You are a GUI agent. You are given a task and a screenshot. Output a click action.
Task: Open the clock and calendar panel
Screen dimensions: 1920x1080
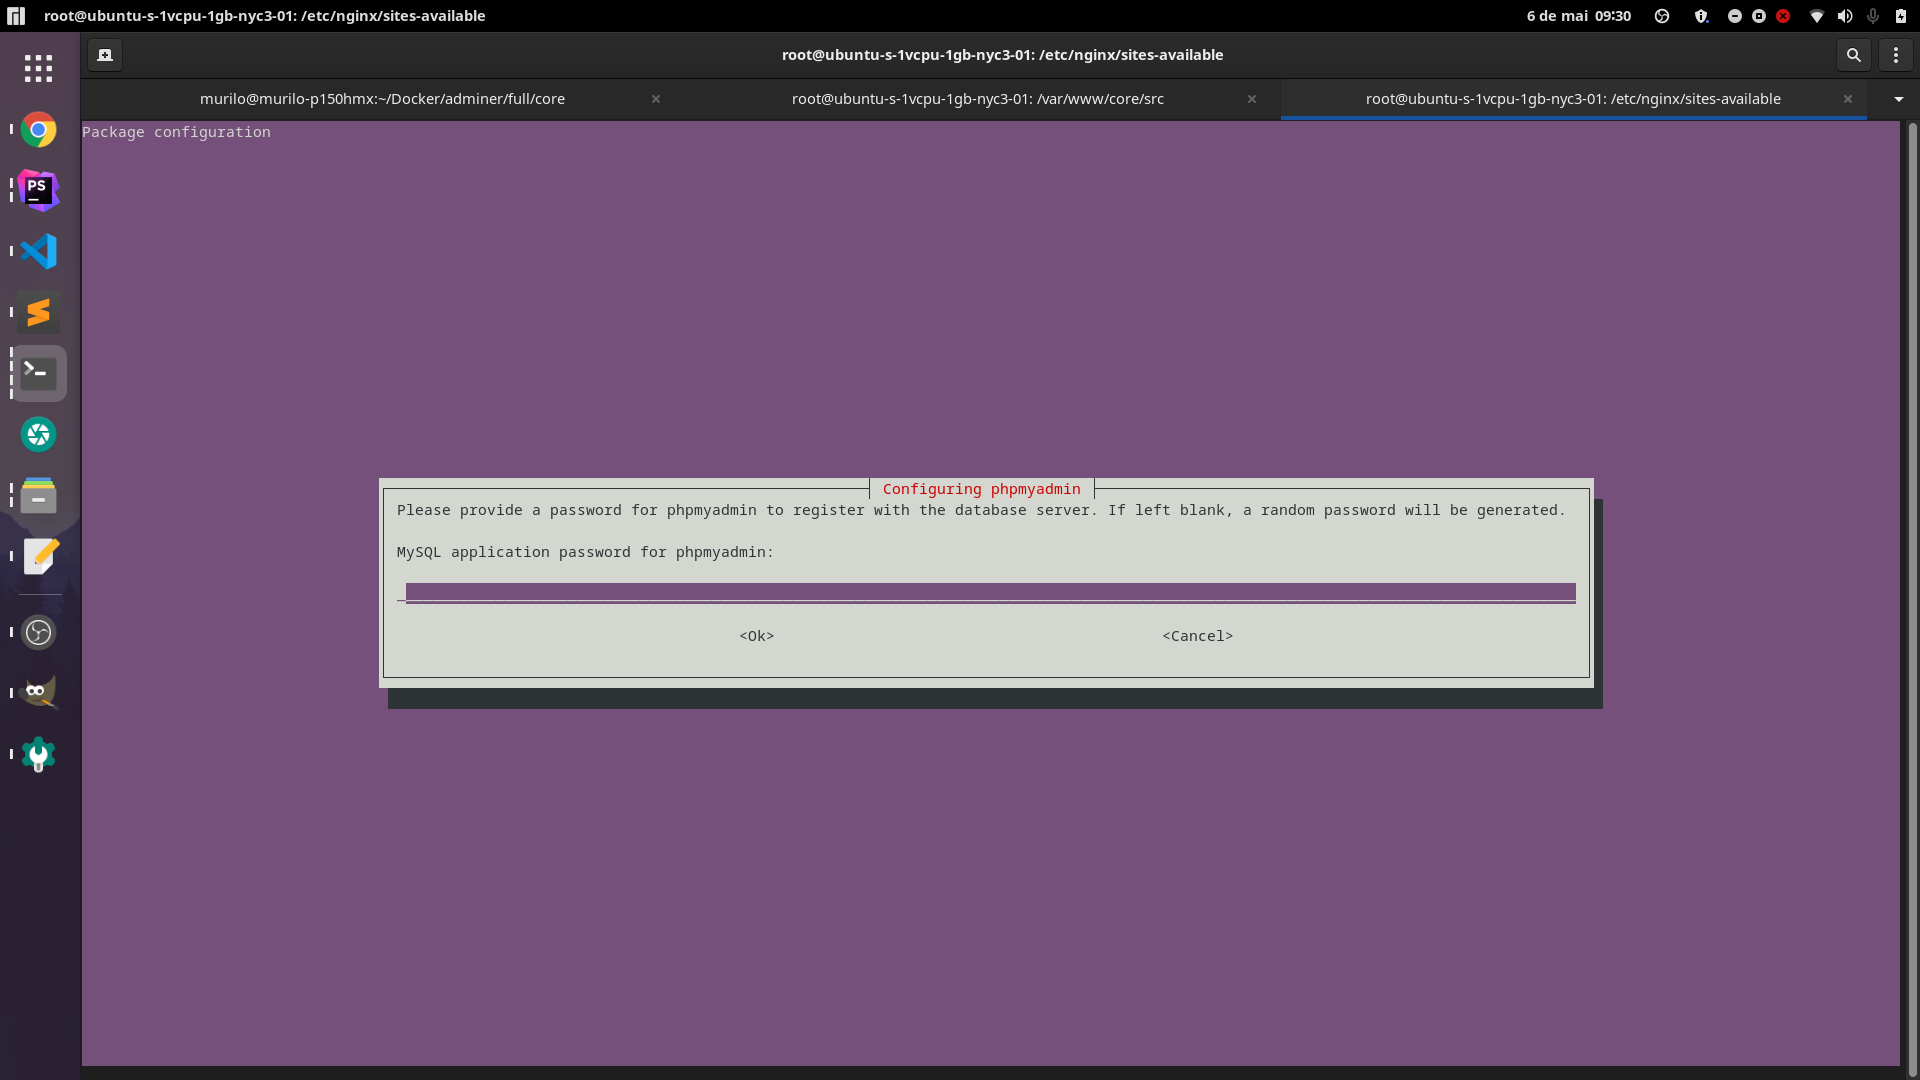tap(1578, 16)
